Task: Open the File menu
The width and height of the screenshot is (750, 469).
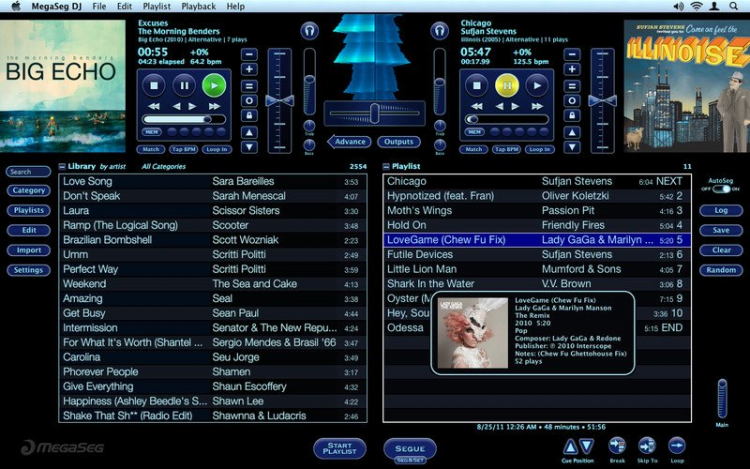Action: [99, 6]
